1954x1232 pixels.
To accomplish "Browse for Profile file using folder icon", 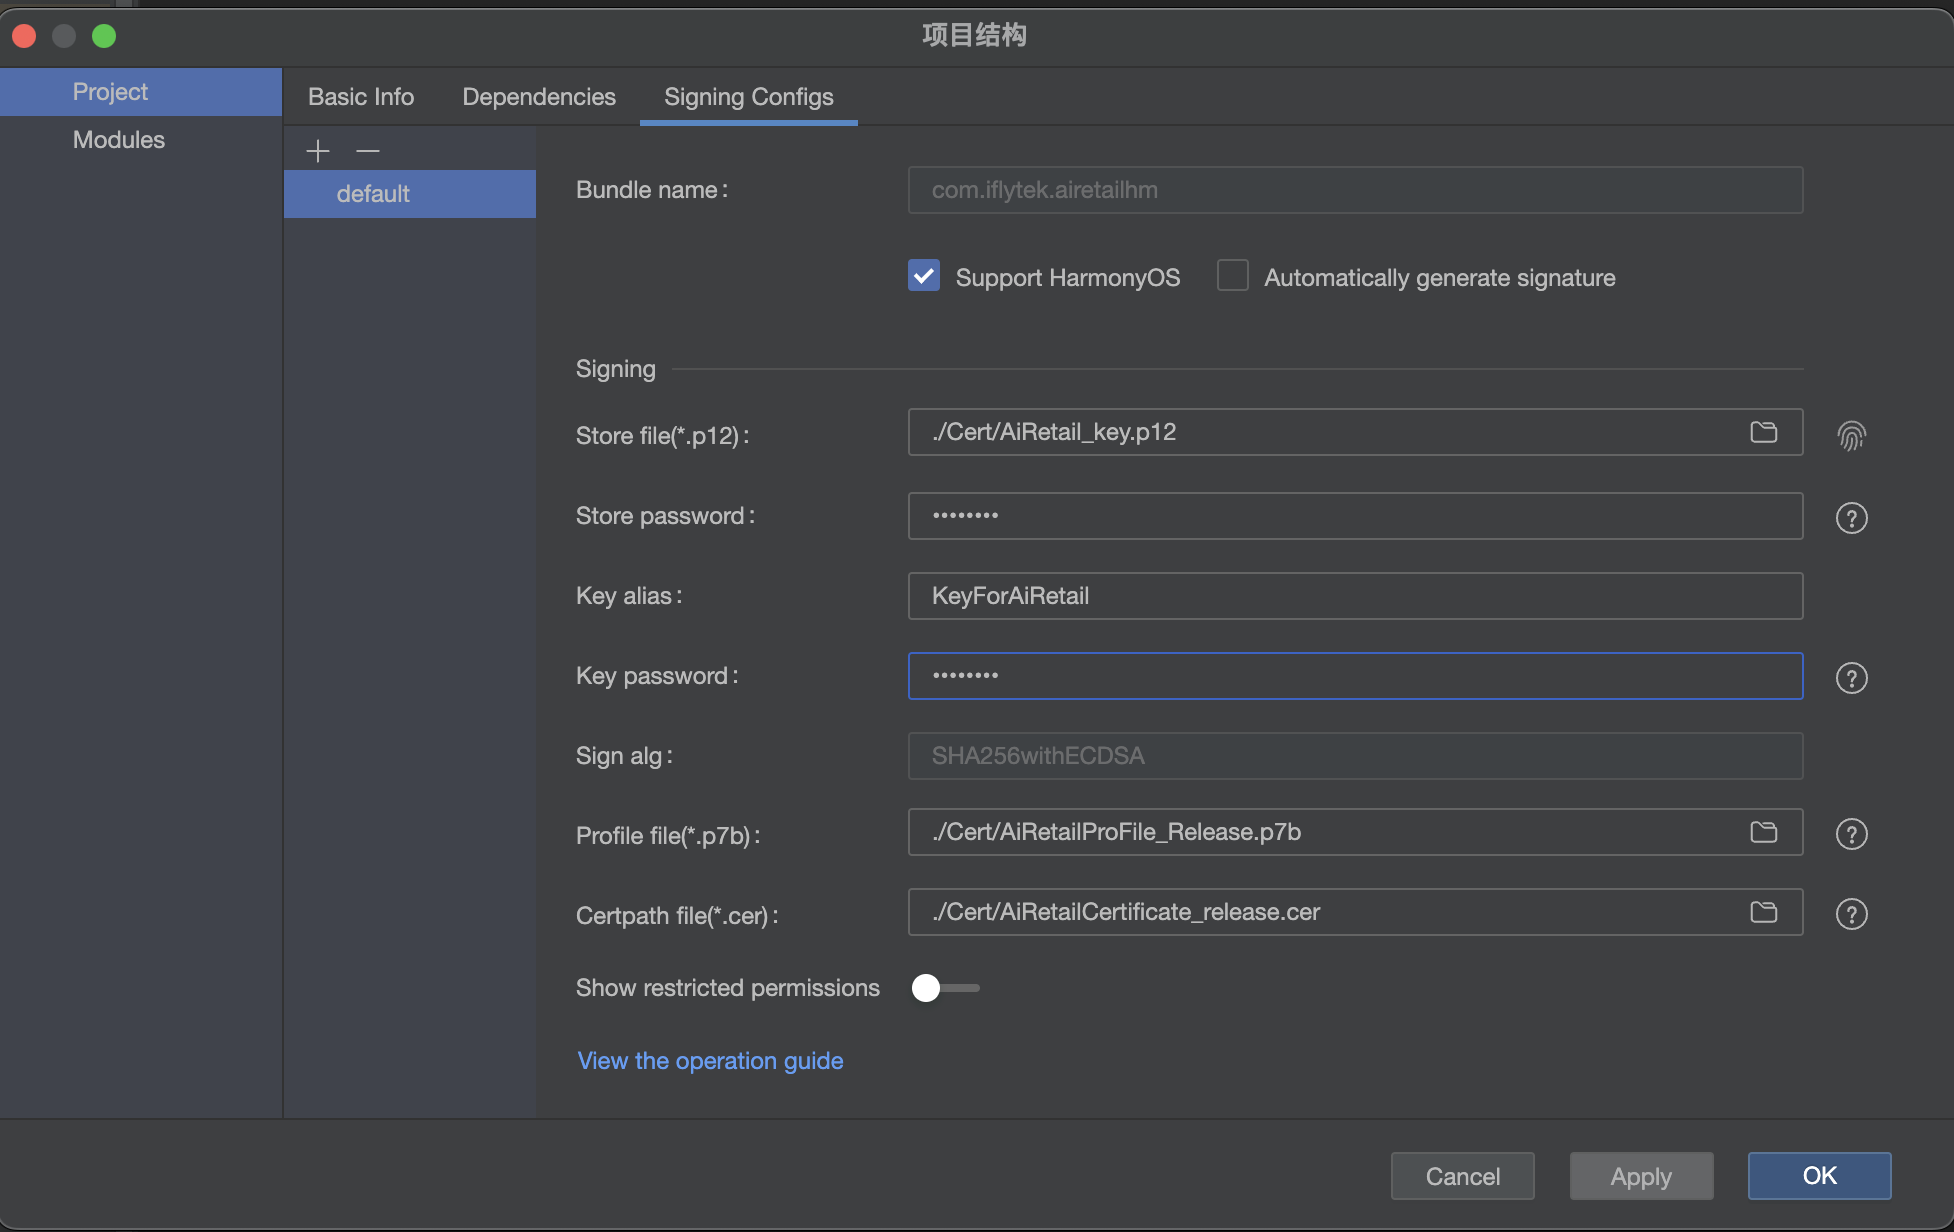I will pyautogui.click(x=1764, y=832).
